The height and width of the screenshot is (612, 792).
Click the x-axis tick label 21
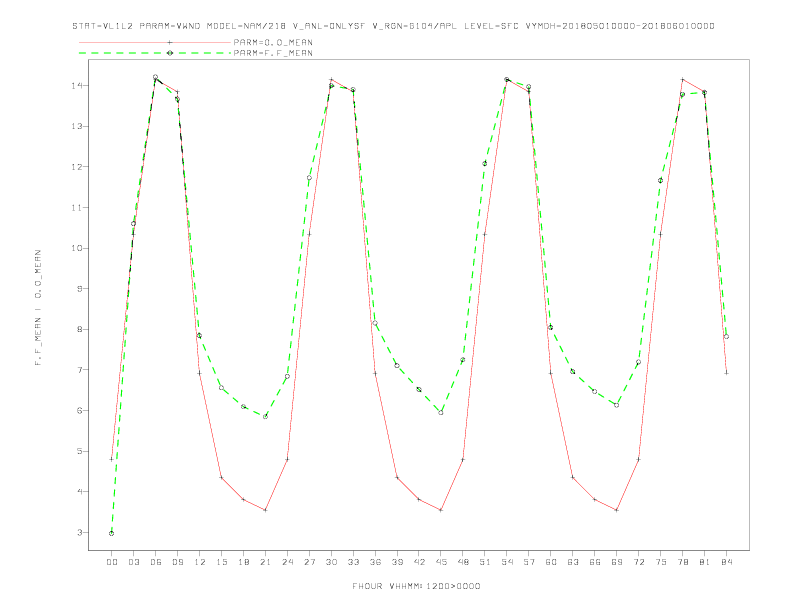(x=265, y=562)
